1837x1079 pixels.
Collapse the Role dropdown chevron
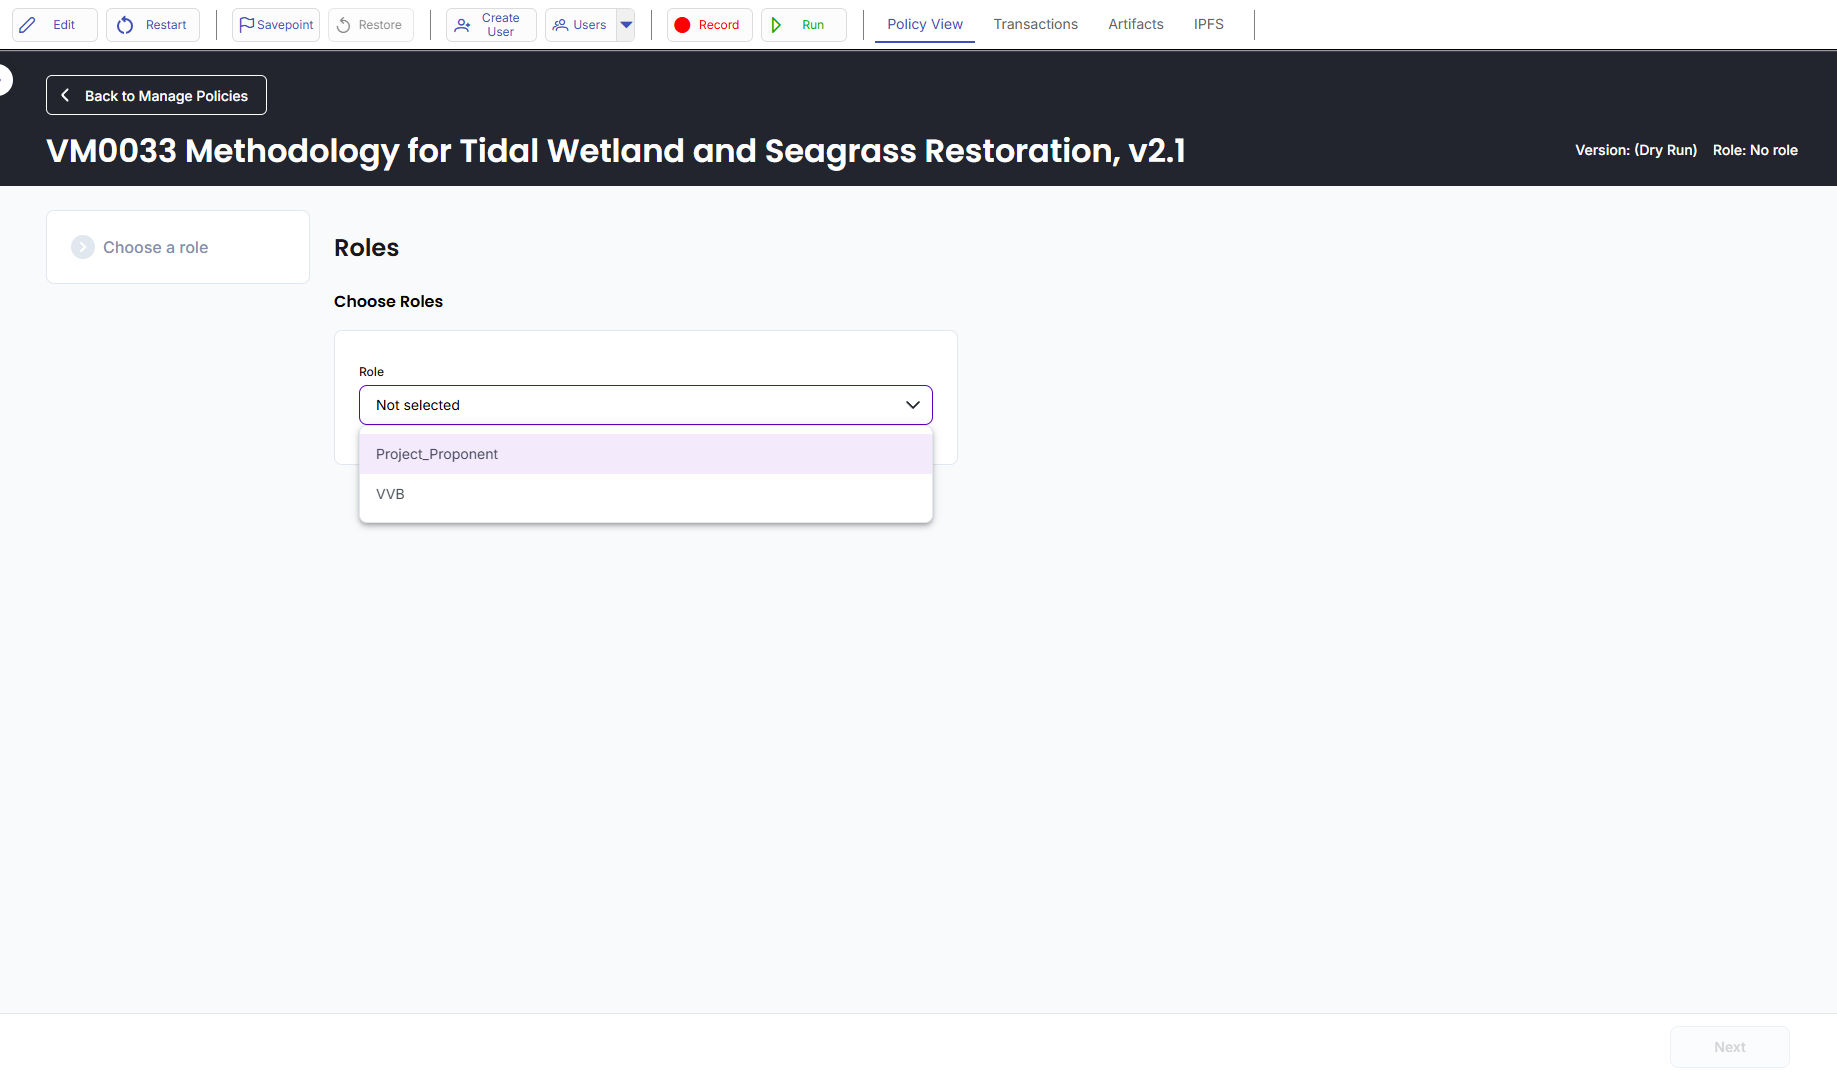pyautogui.click(x=912, y=405)
